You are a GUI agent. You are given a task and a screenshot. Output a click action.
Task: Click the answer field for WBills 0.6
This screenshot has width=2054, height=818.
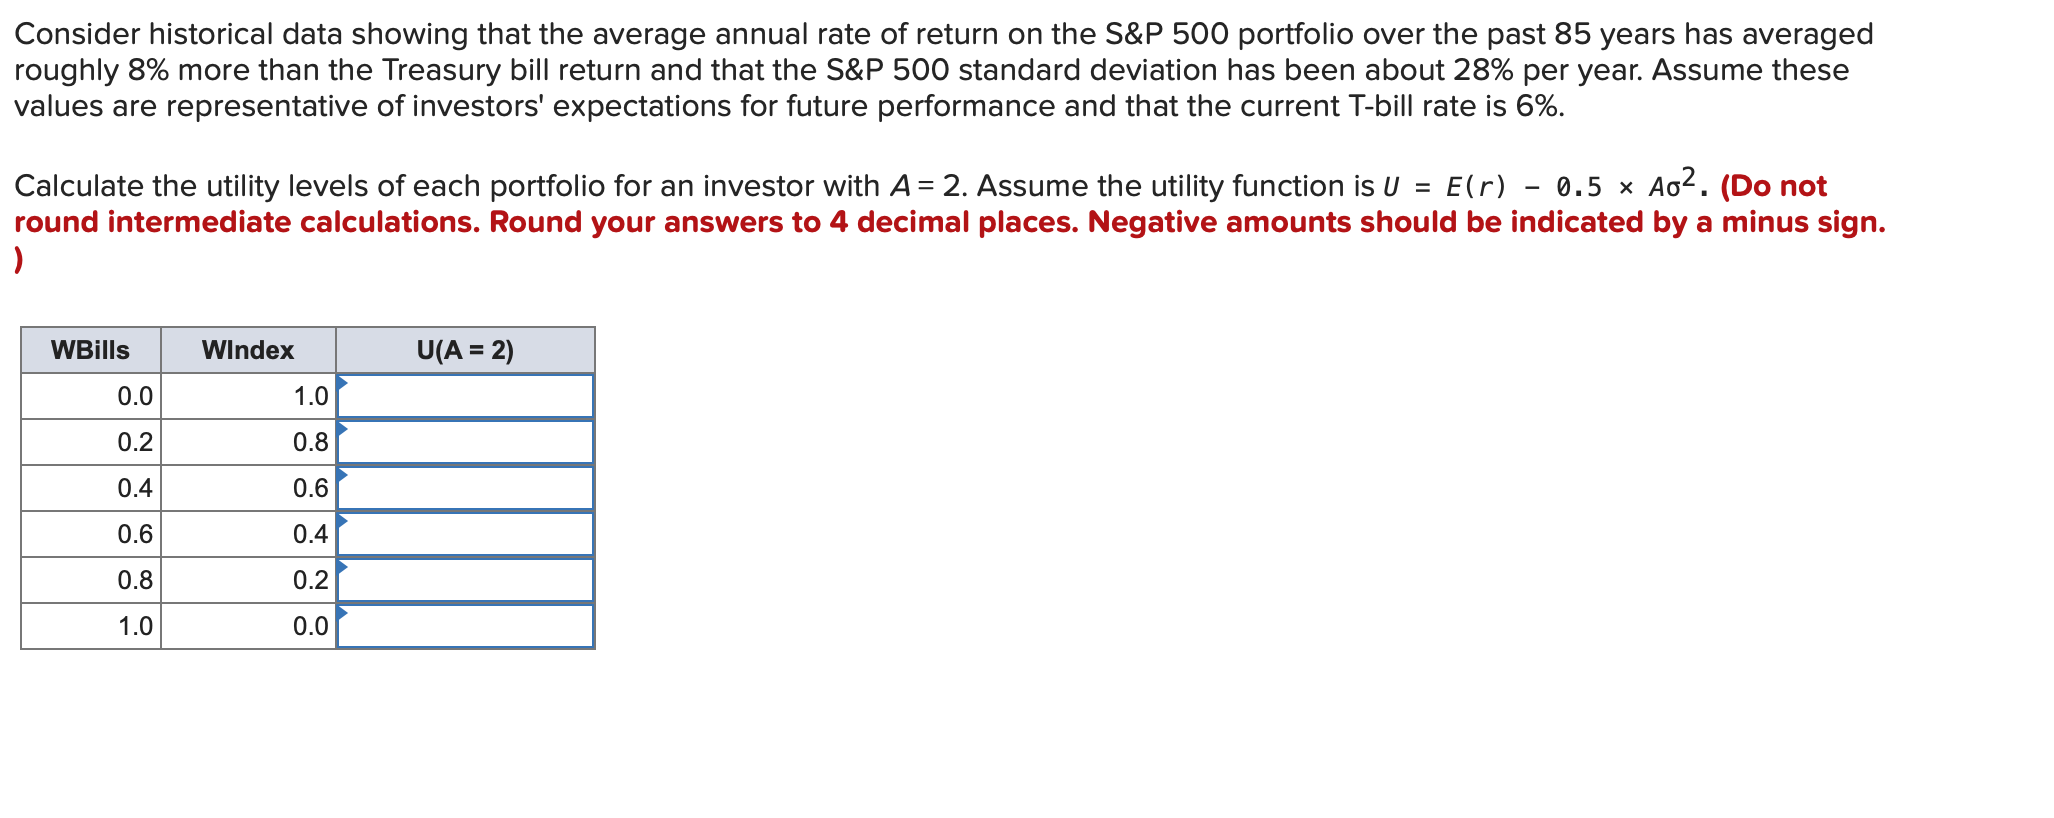466,533
